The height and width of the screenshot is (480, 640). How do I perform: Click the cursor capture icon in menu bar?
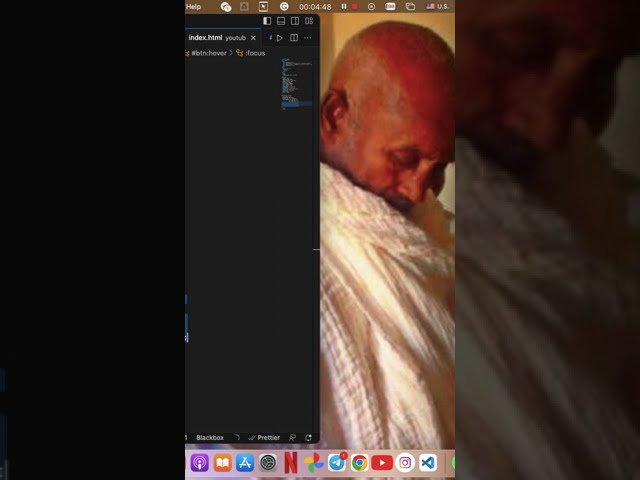[263, 7]
